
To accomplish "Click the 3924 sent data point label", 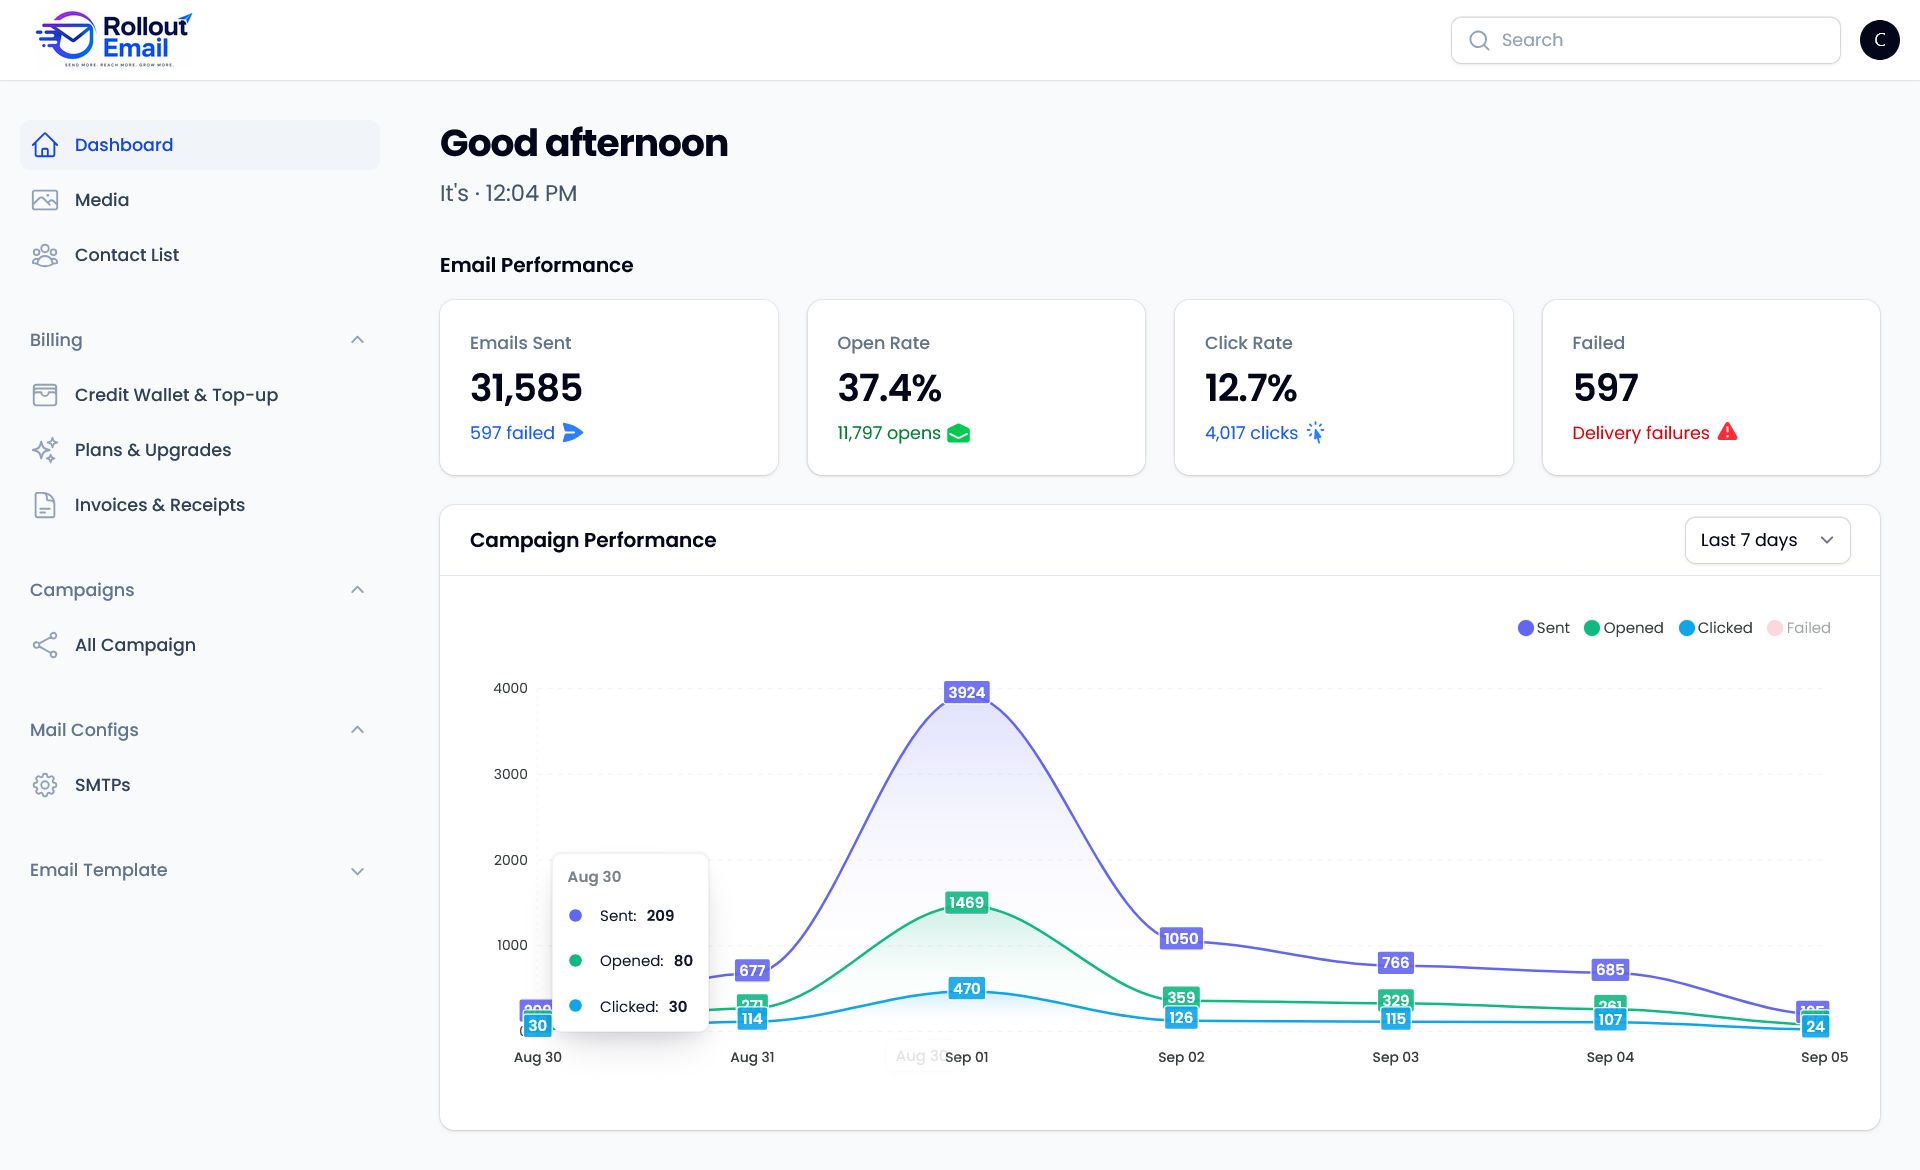I will pyautogui.click(x=966, y=692).
